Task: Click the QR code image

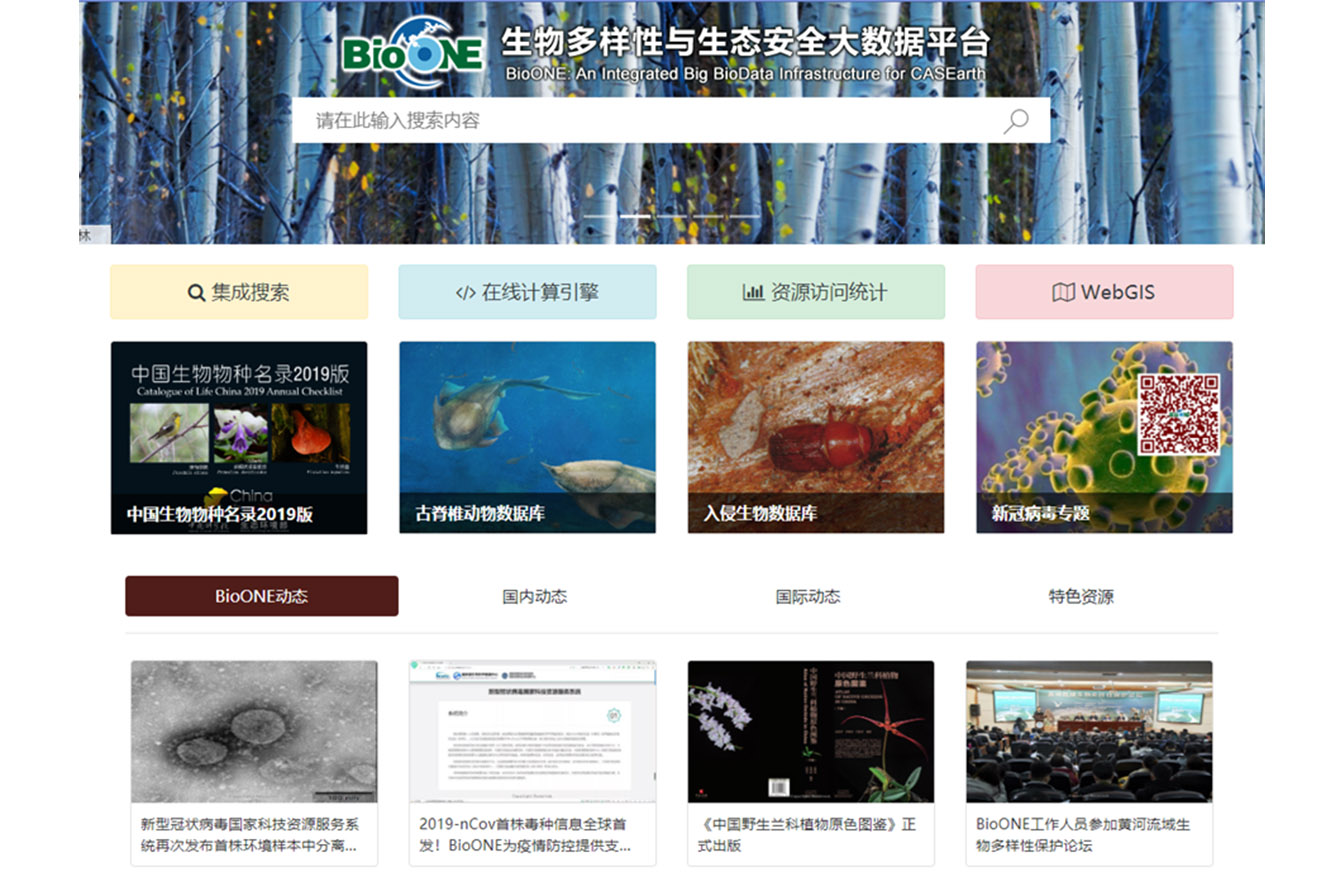Action: point(1180,414)
